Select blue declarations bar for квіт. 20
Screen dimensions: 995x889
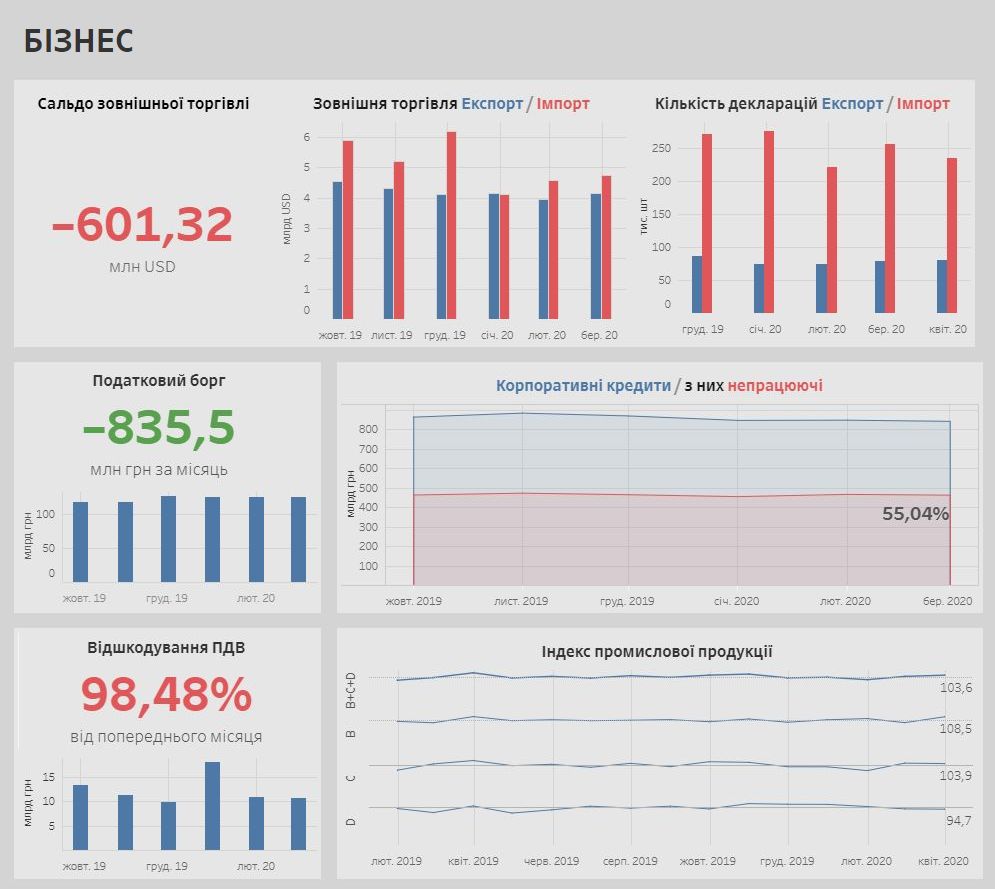pyautogui.click(x=942, y=286)
